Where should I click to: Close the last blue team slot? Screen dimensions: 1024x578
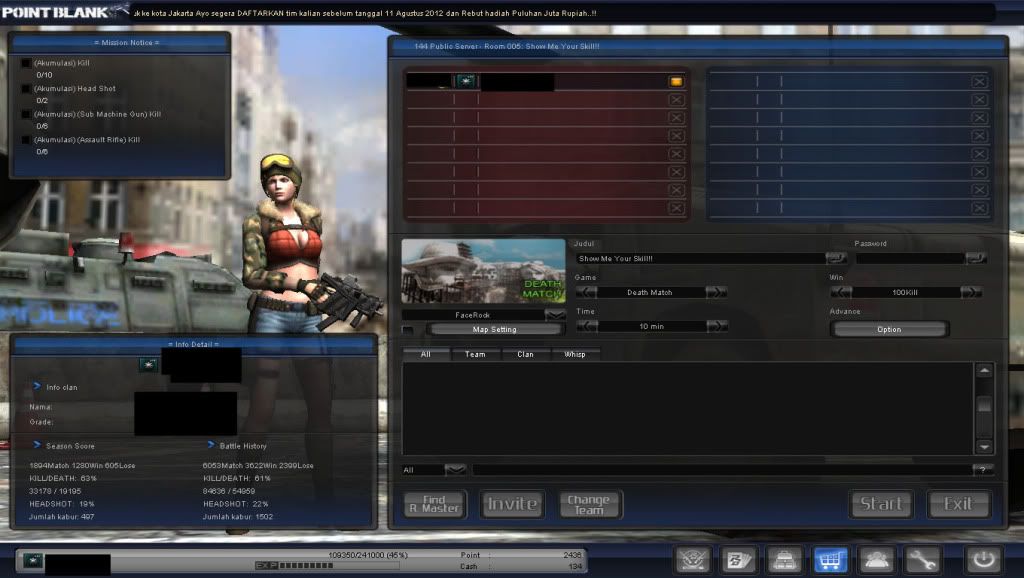979,208
